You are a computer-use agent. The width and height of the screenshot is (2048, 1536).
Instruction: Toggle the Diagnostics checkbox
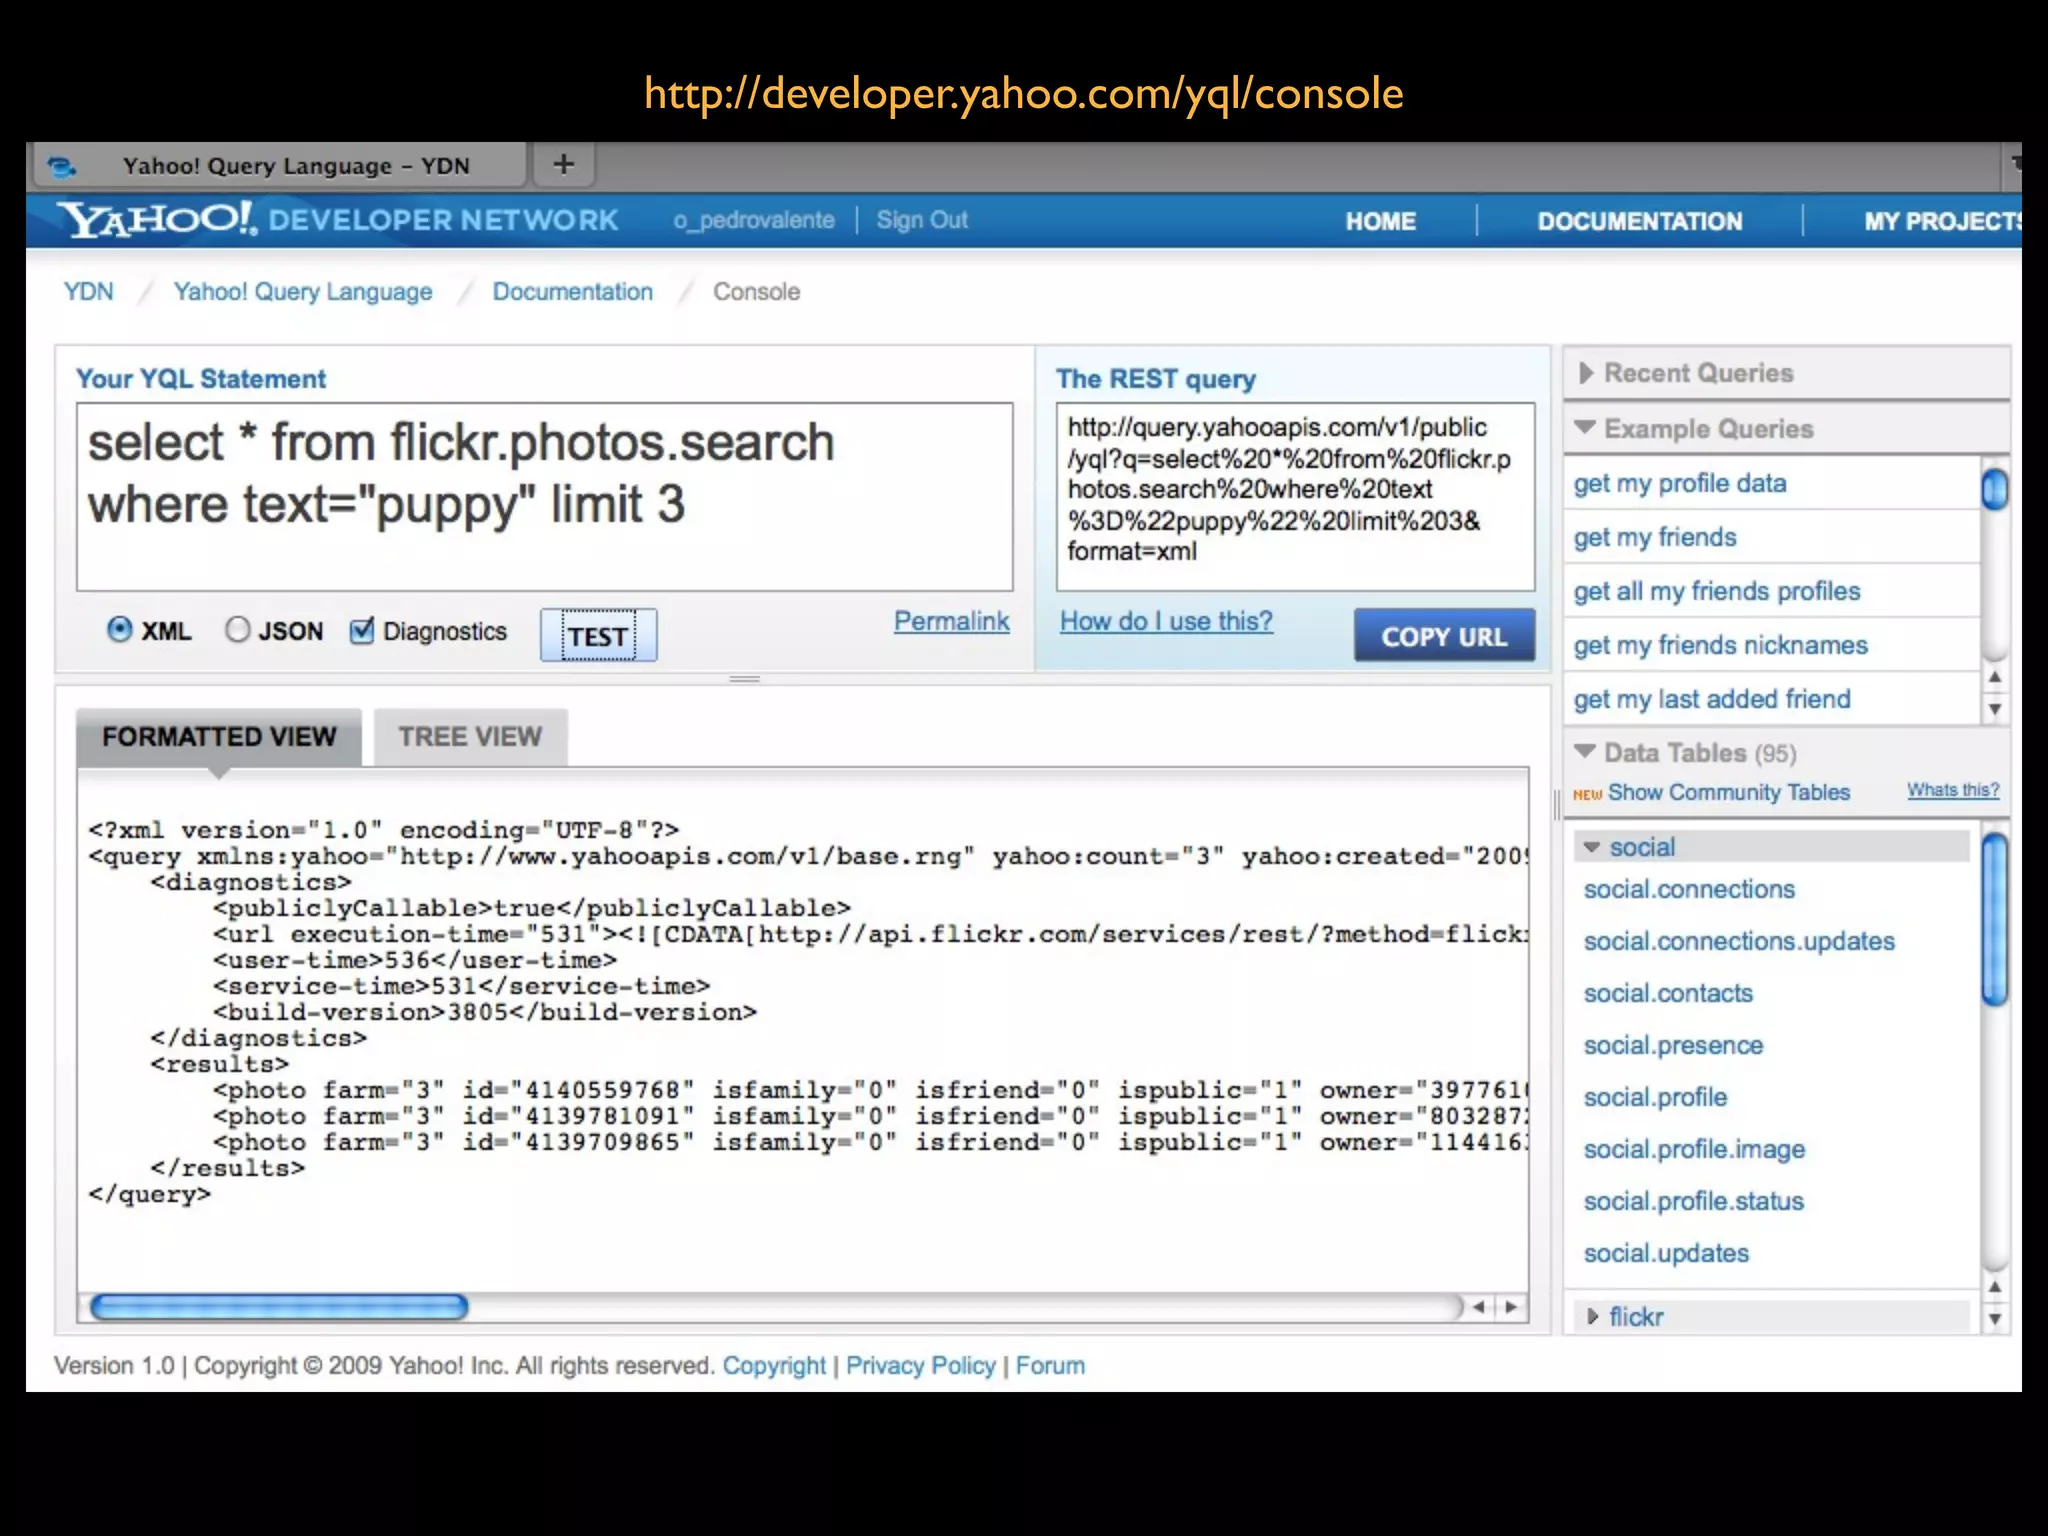362,630
